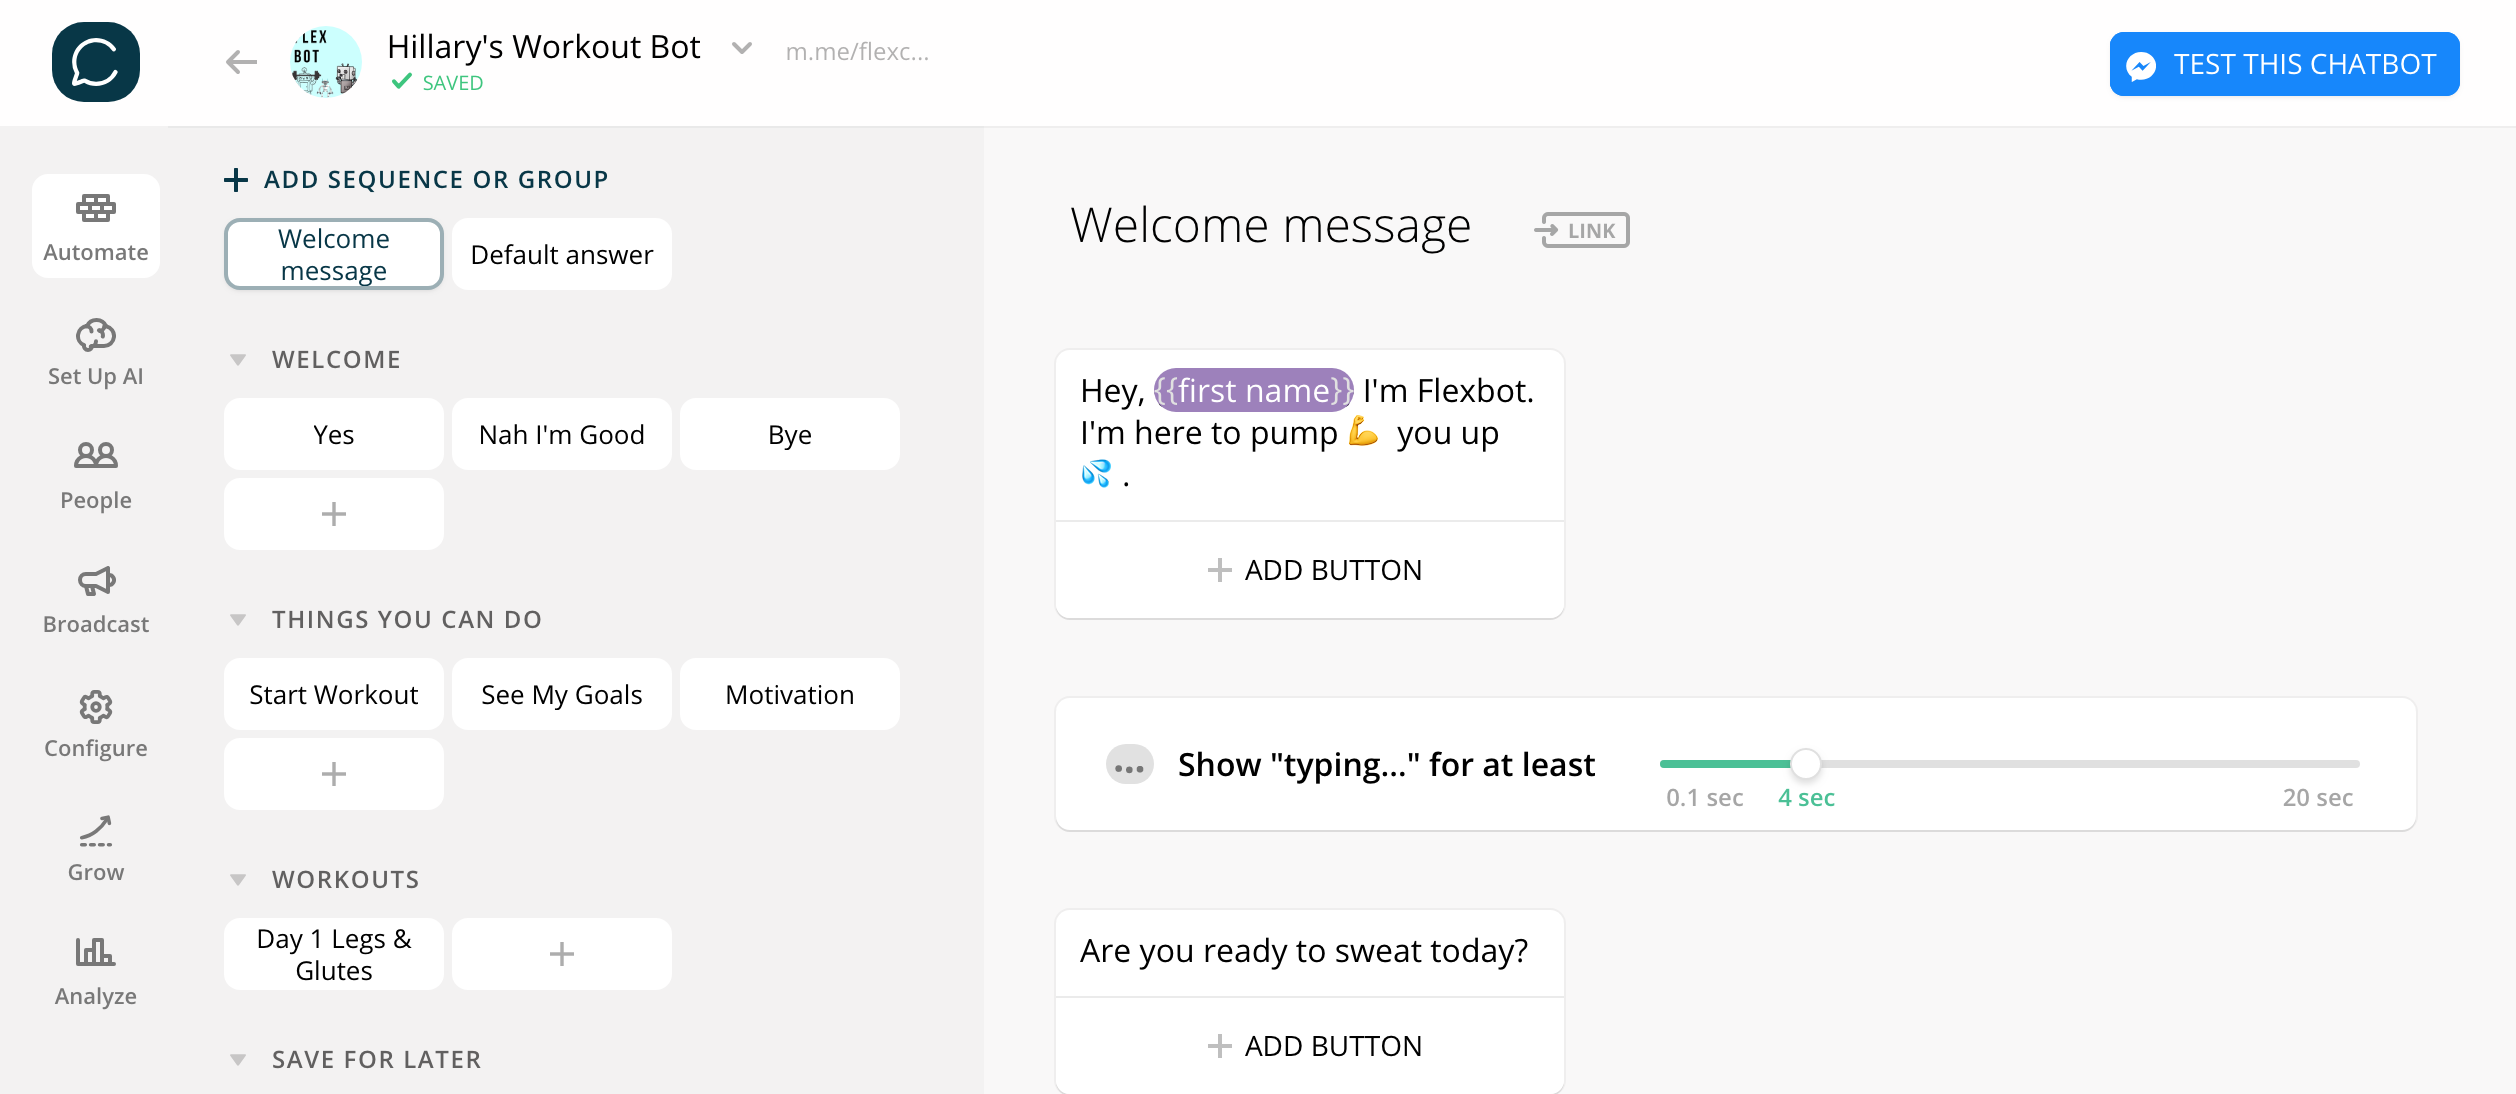Collapse the THINGS YOU CAN DO group
The height and width of the screenshot is (1094, 2516).
point(238,620)
